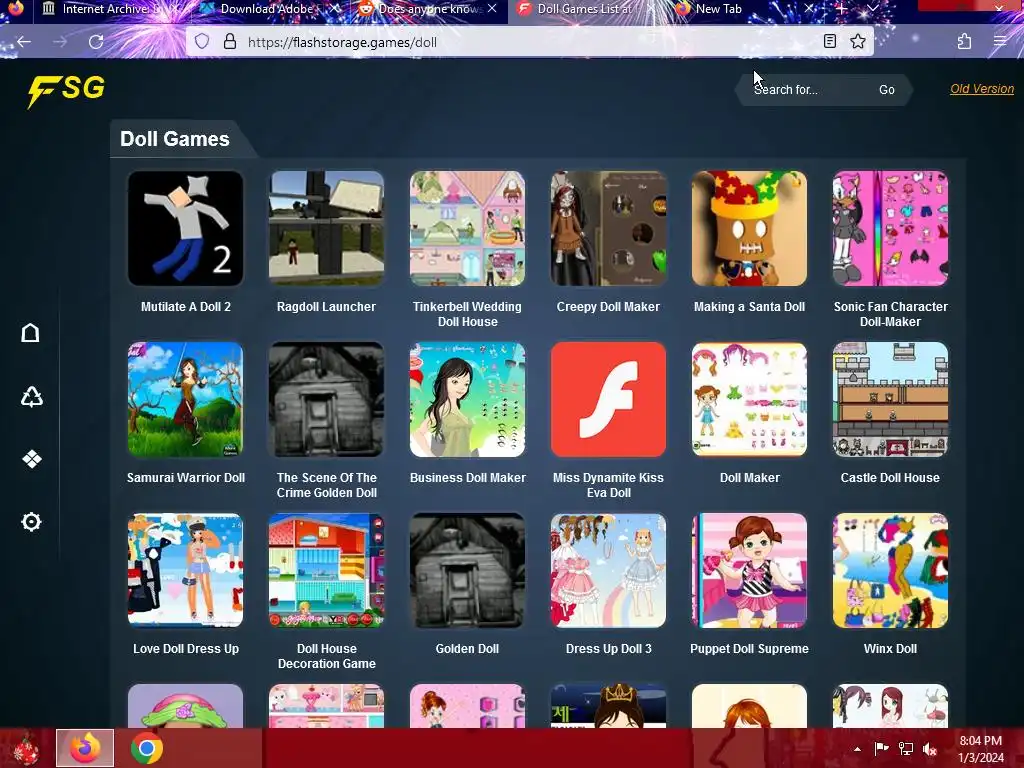The height and width of the screenshot is (768, 1024).
Task: Open Samurai Warrior Doll thumbnail
Action: [185, 400]
